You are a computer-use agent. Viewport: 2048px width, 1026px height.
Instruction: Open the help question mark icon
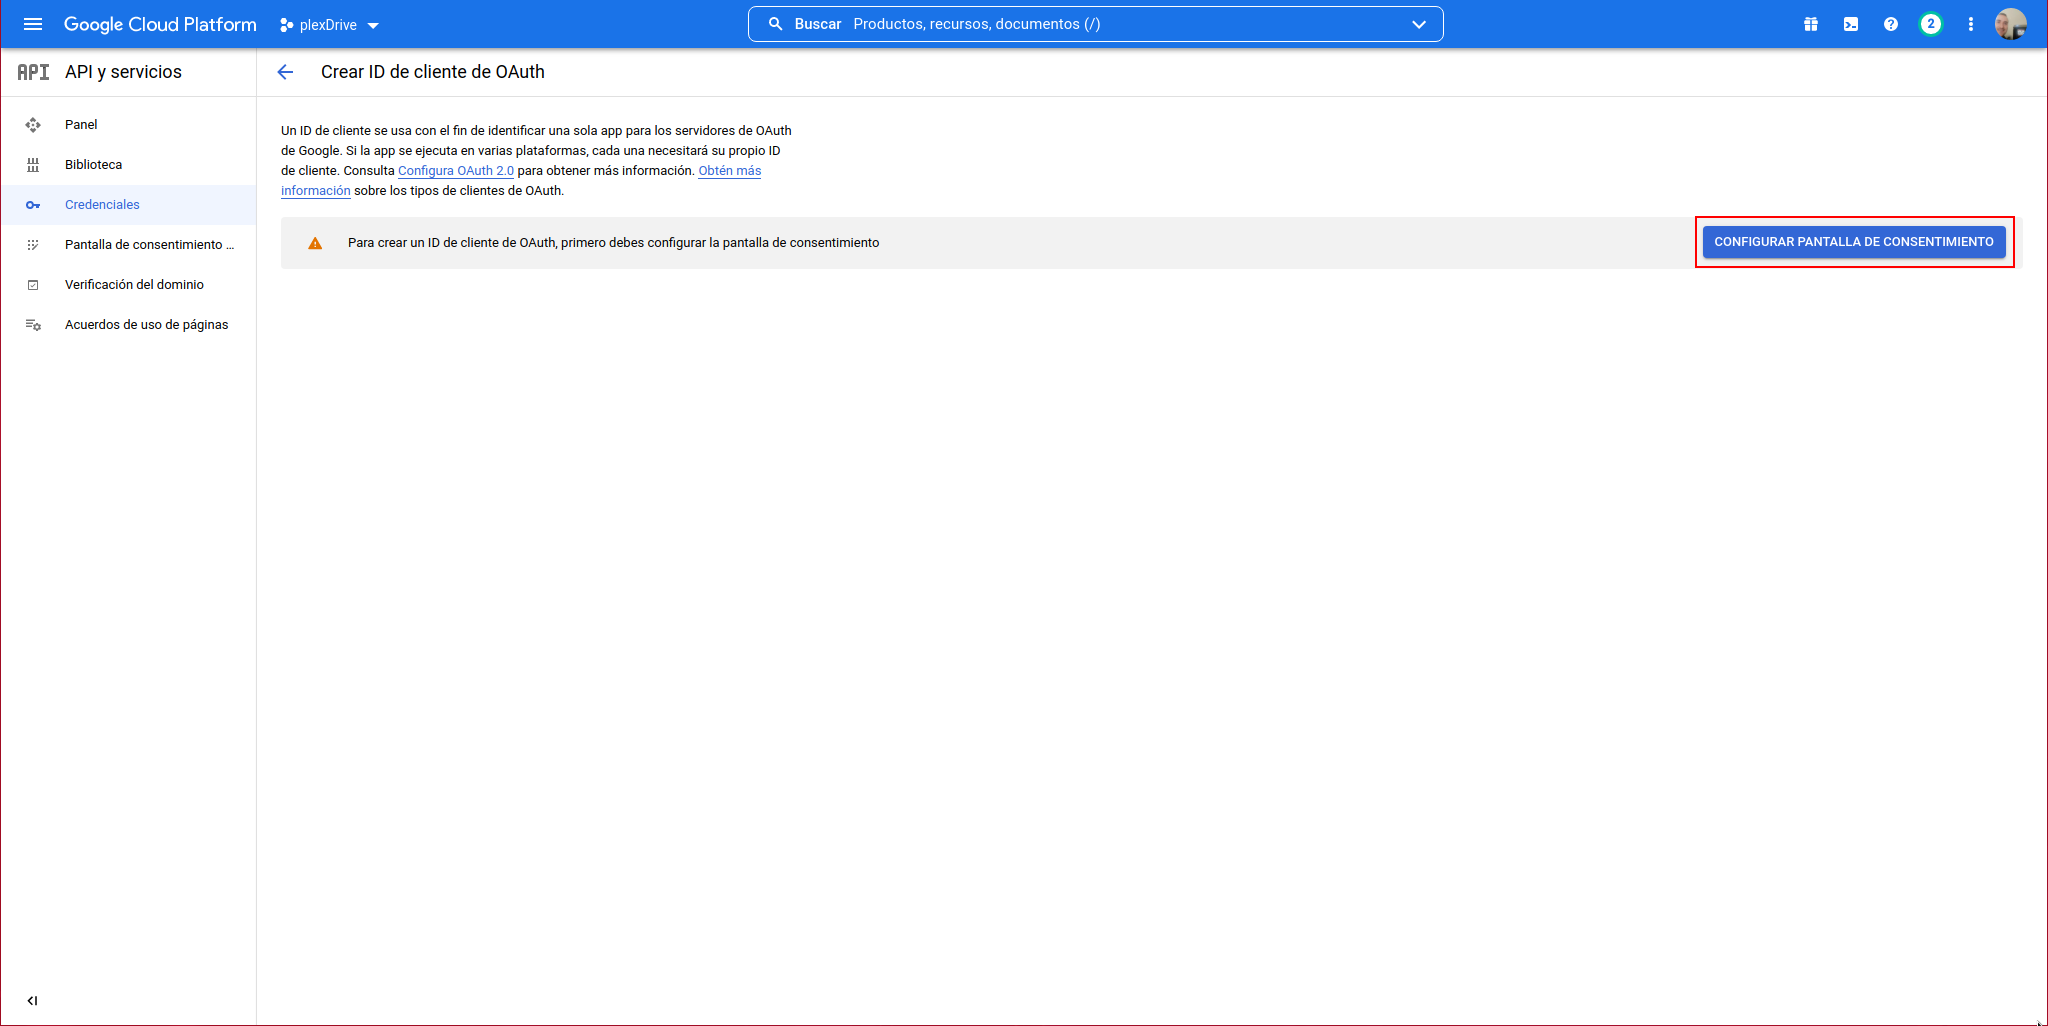(1891, 24)
